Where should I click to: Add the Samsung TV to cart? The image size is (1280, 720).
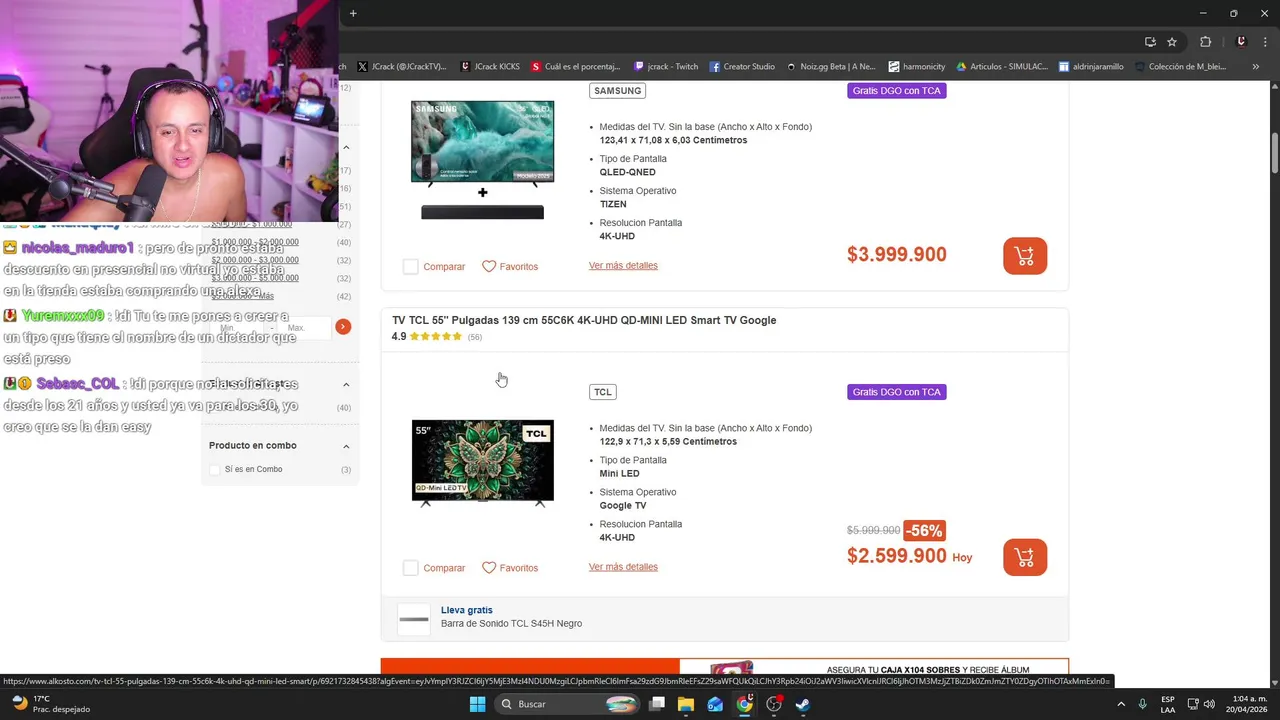(1025, 256)
